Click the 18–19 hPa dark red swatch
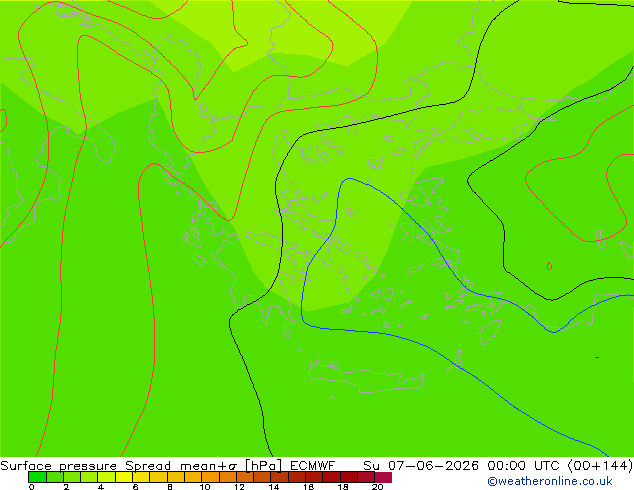The image size is (634, 490). click(x=349, y=477)
